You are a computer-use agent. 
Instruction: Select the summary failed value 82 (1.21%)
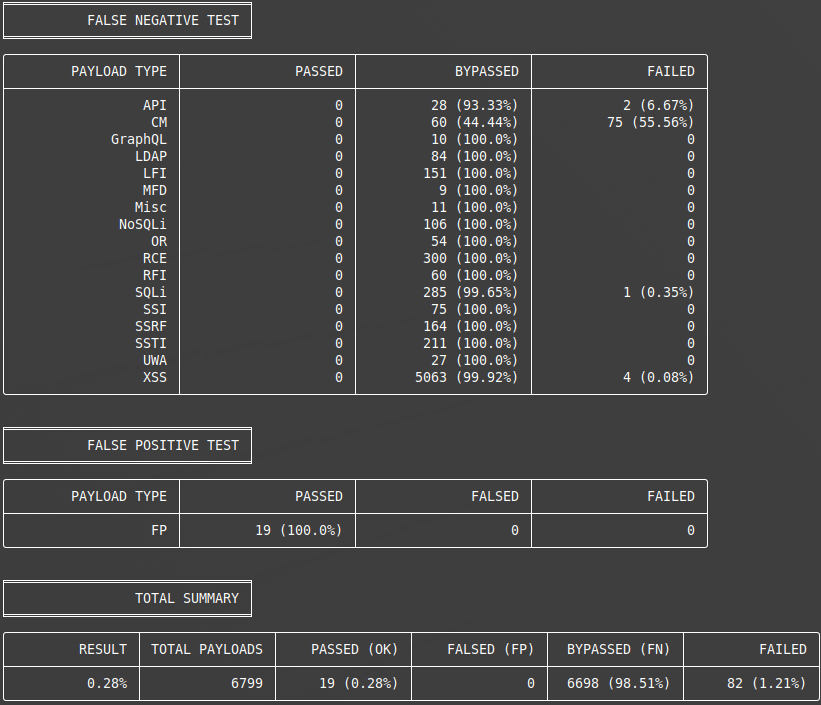pyautogui.click(x=766, y=683)
